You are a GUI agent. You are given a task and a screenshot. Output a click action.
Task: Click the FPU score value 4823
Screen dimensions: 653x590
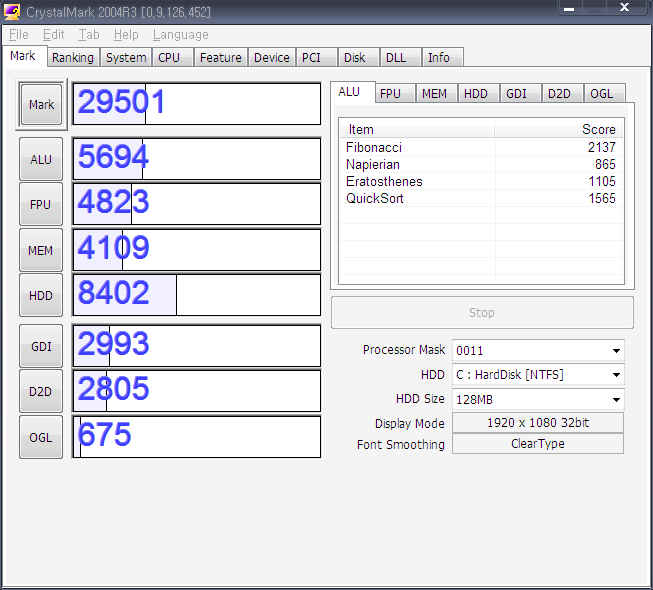coord(113,202)
